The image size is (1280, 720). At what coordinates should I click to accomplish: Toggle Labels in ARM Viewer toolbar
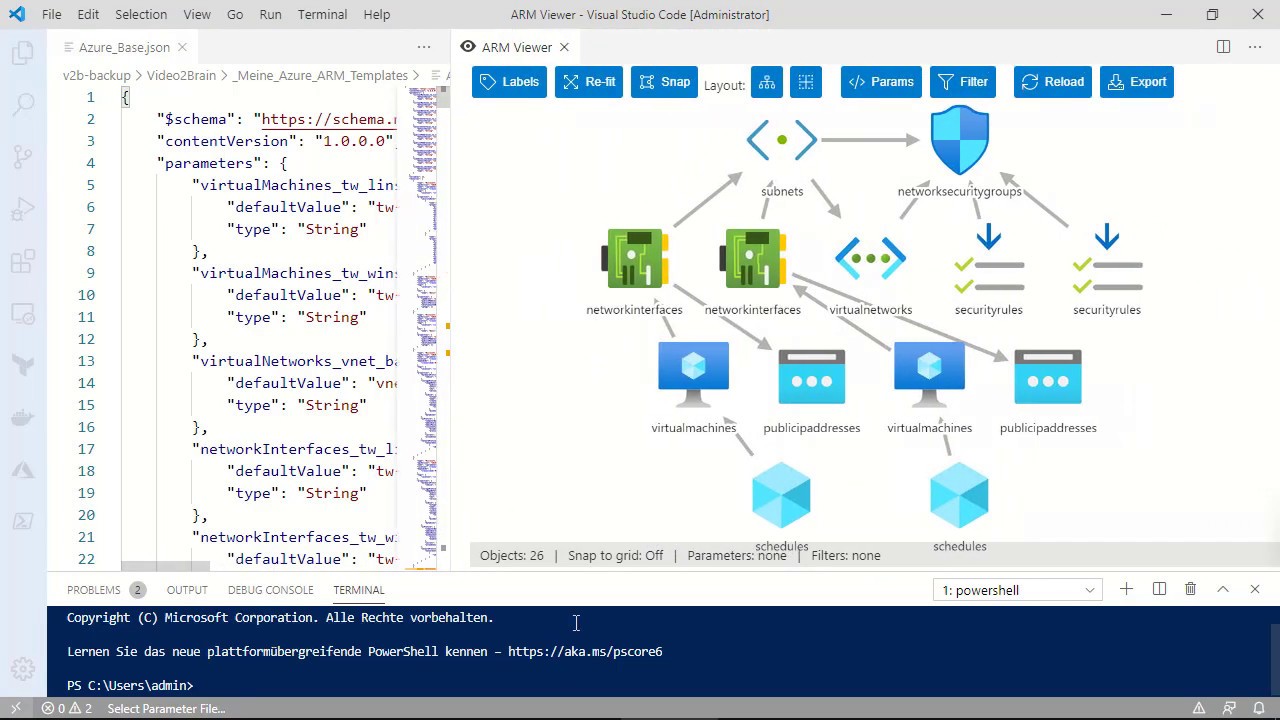(509, 82)
